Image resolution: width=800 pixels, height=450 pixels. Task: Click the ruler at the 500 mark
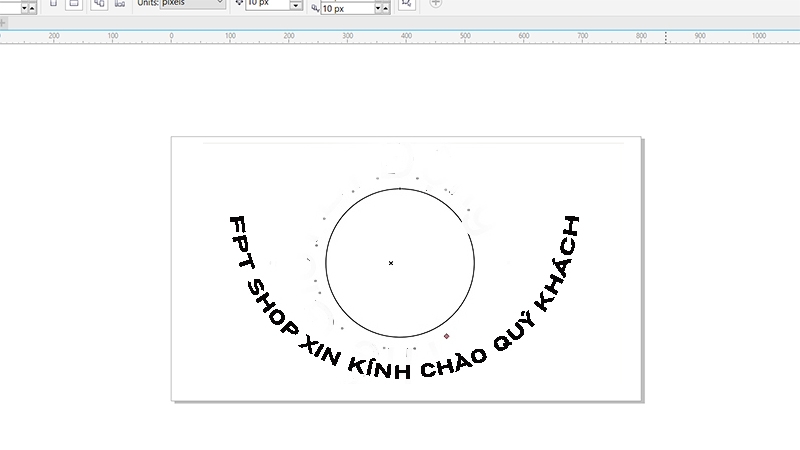[x=465, y=36]
